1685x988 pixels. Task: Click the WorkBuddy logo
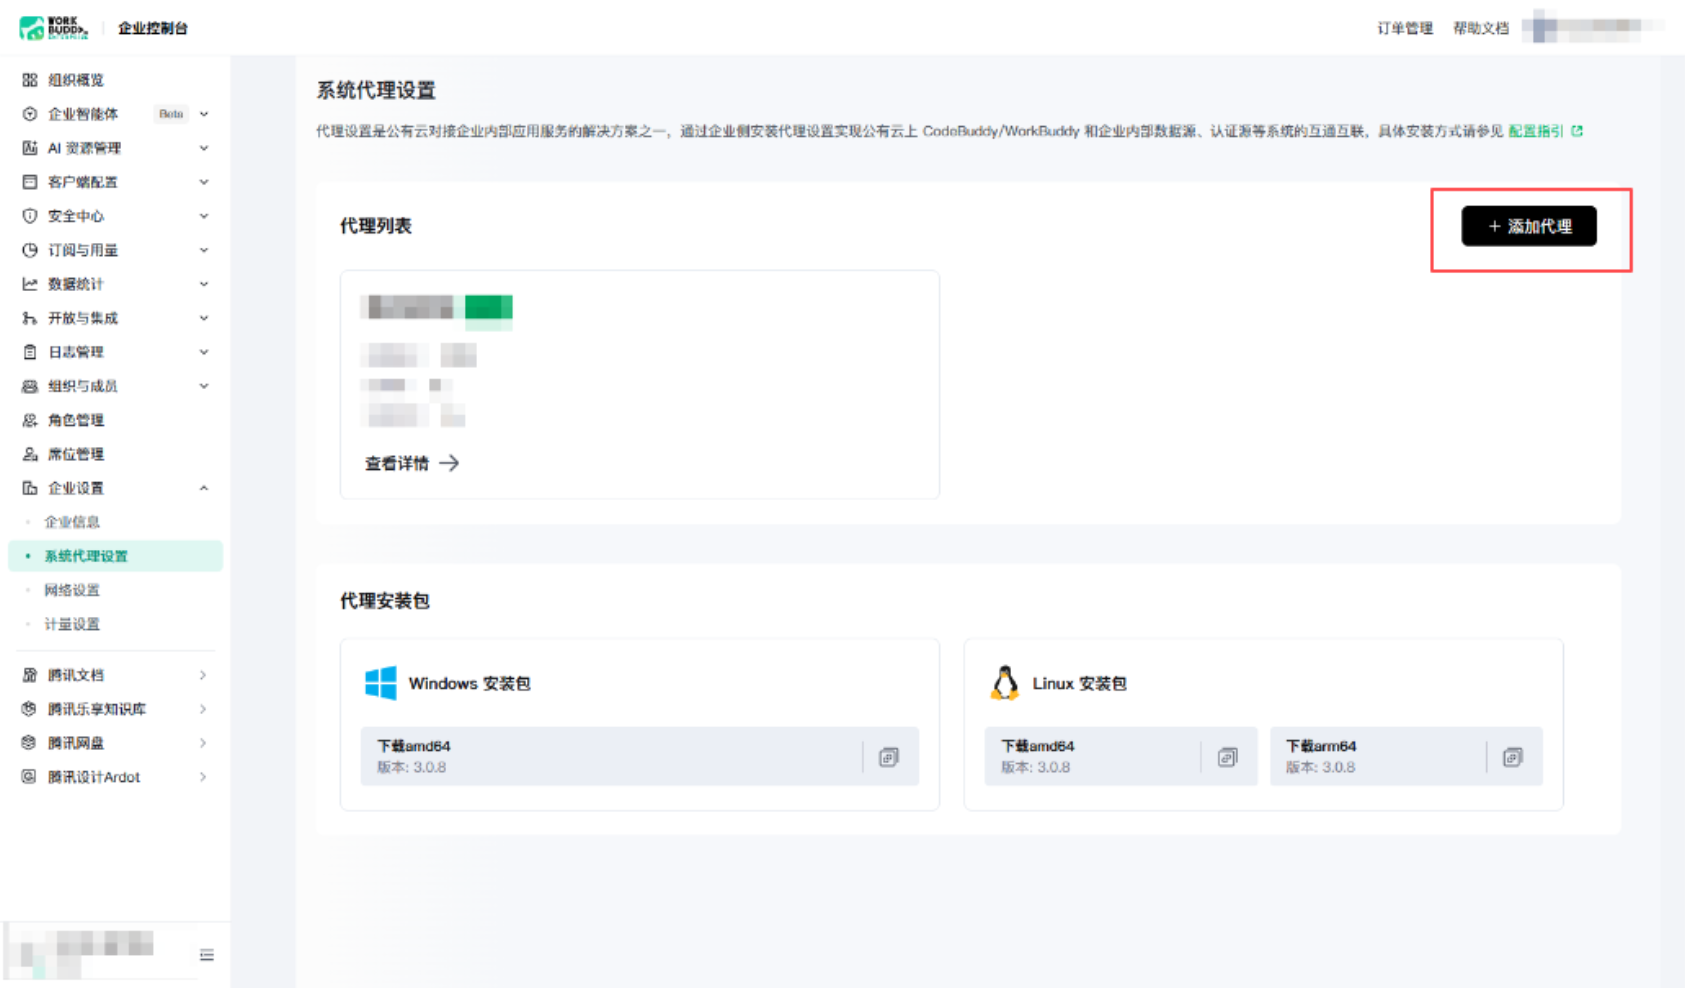pyautogui.click(x=54, y=28)
